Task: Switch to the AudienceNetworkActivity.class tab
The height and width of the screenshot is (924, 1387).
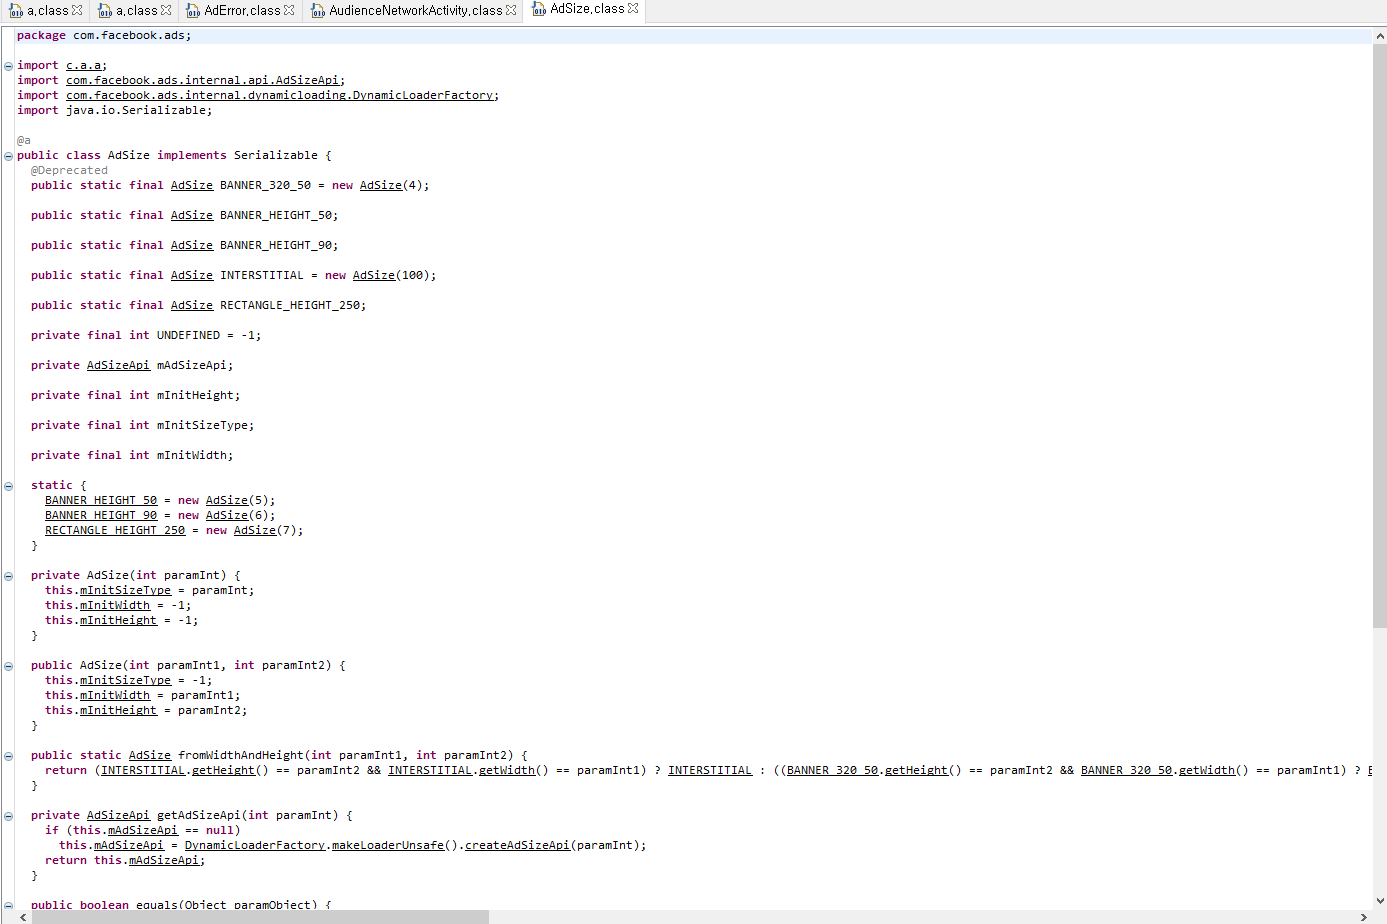Action: pyautogui.click(x=416, y=11)
